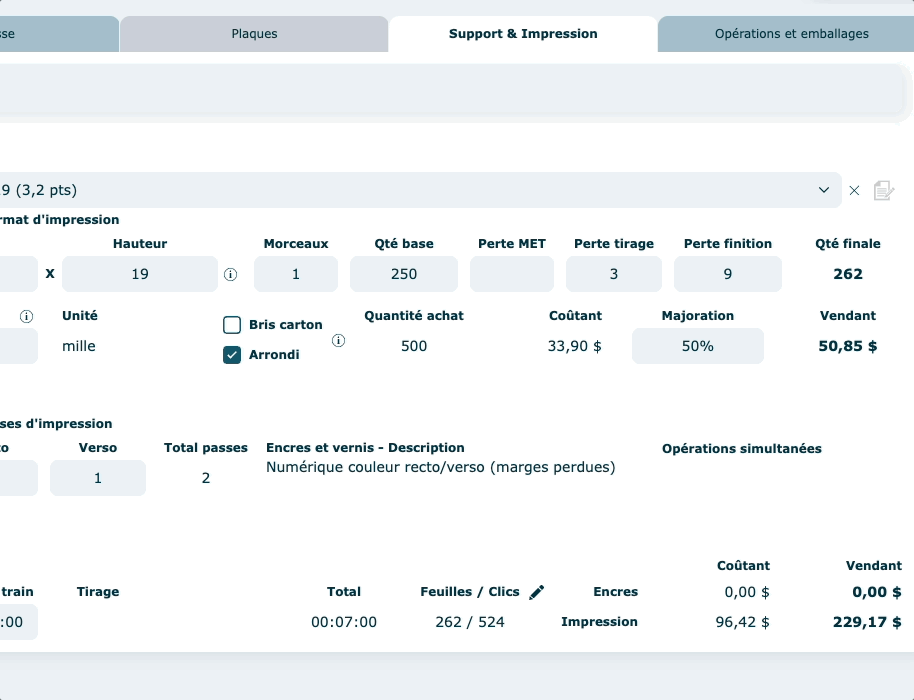Screen dimensions: 914x700
Task: Edit the Majoration 50% field
Action: point(697,346)
